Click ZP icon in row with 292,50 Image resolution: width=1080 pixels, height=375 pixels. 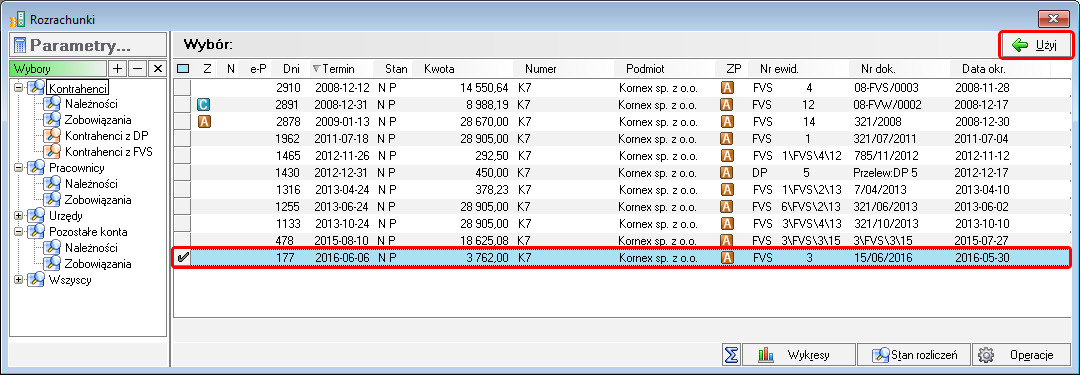727,155
